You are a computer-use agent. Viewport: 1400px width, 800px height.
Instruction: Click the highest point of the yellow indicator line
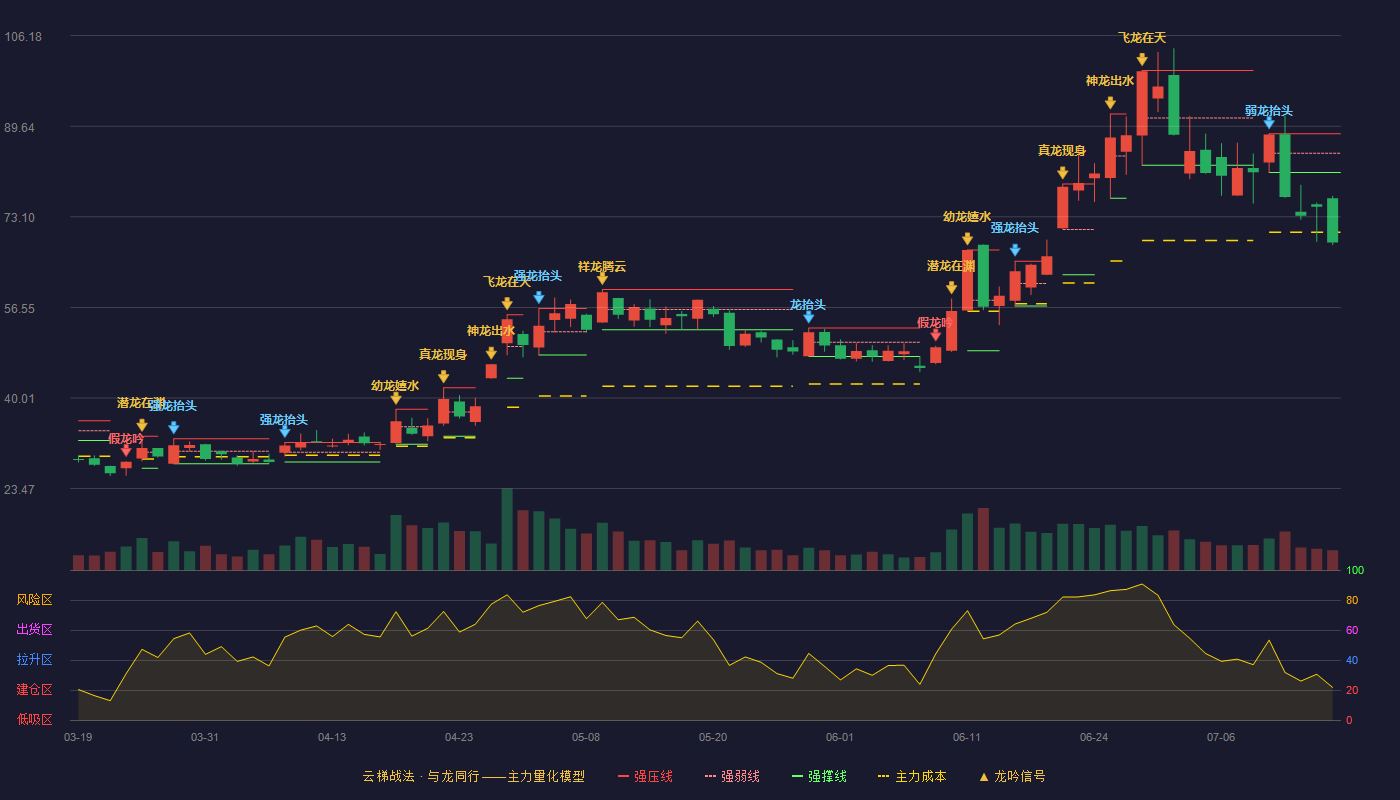(x=1142, y=584)
